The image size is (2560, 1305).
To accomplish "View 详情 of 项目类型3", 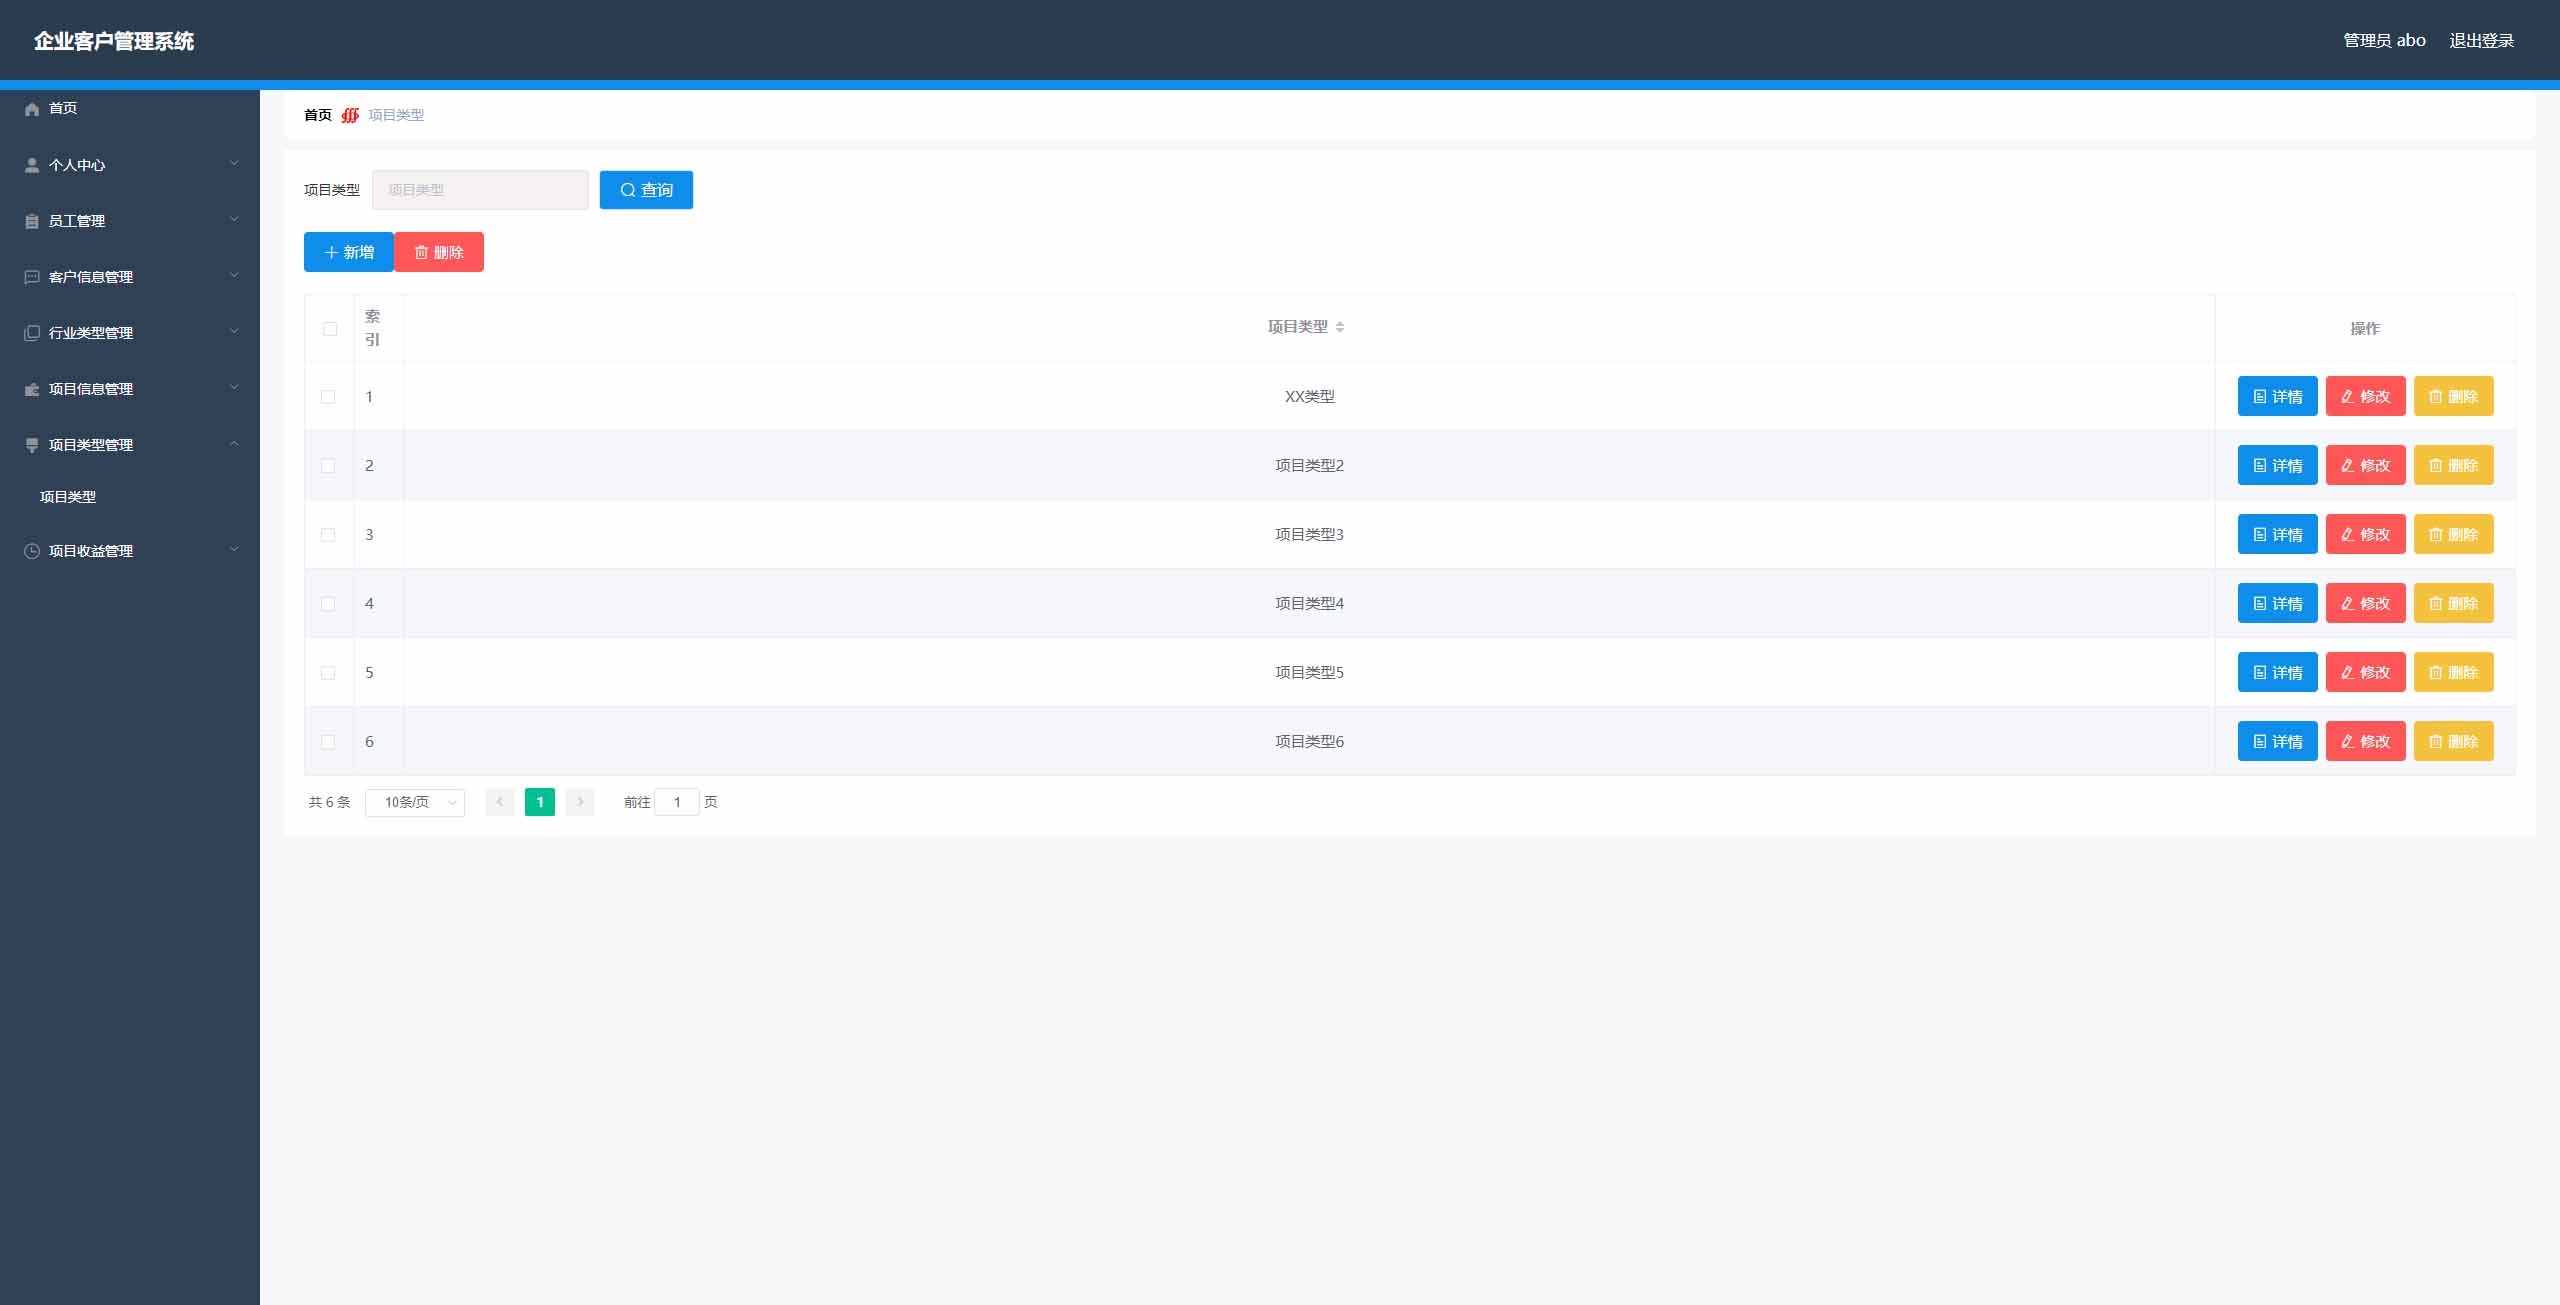I will (x=2277, y=534).
